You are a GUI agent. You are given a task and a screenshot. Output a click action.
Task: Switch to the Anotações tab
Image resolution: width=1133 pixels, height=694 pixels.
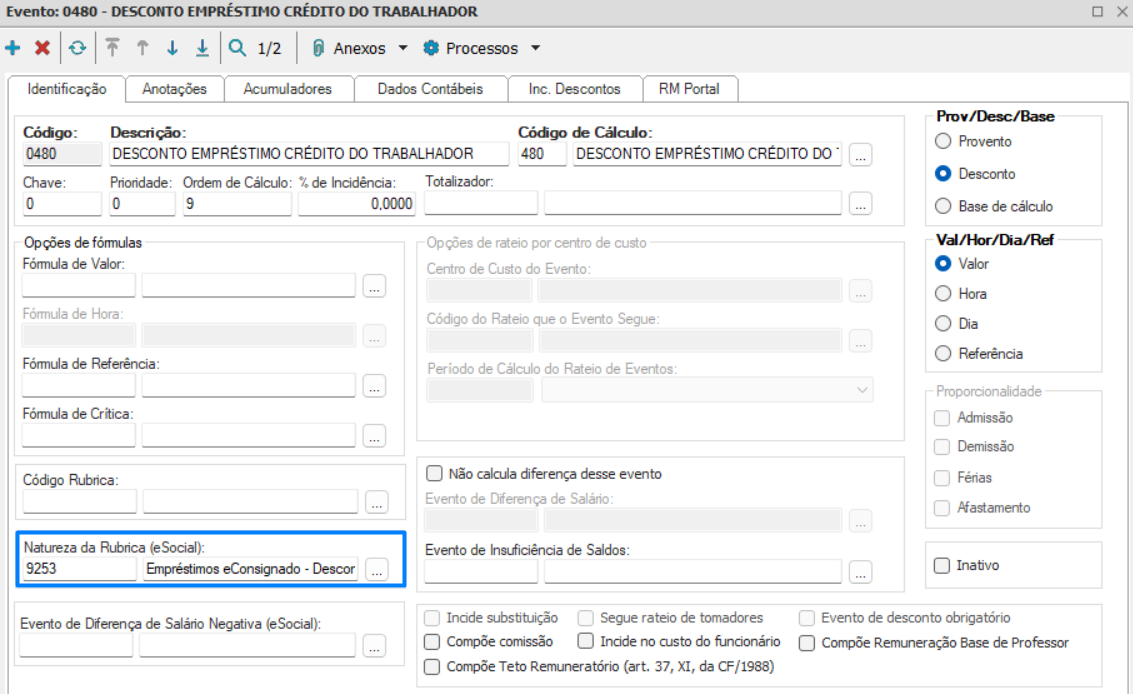(x=174, y=89)
